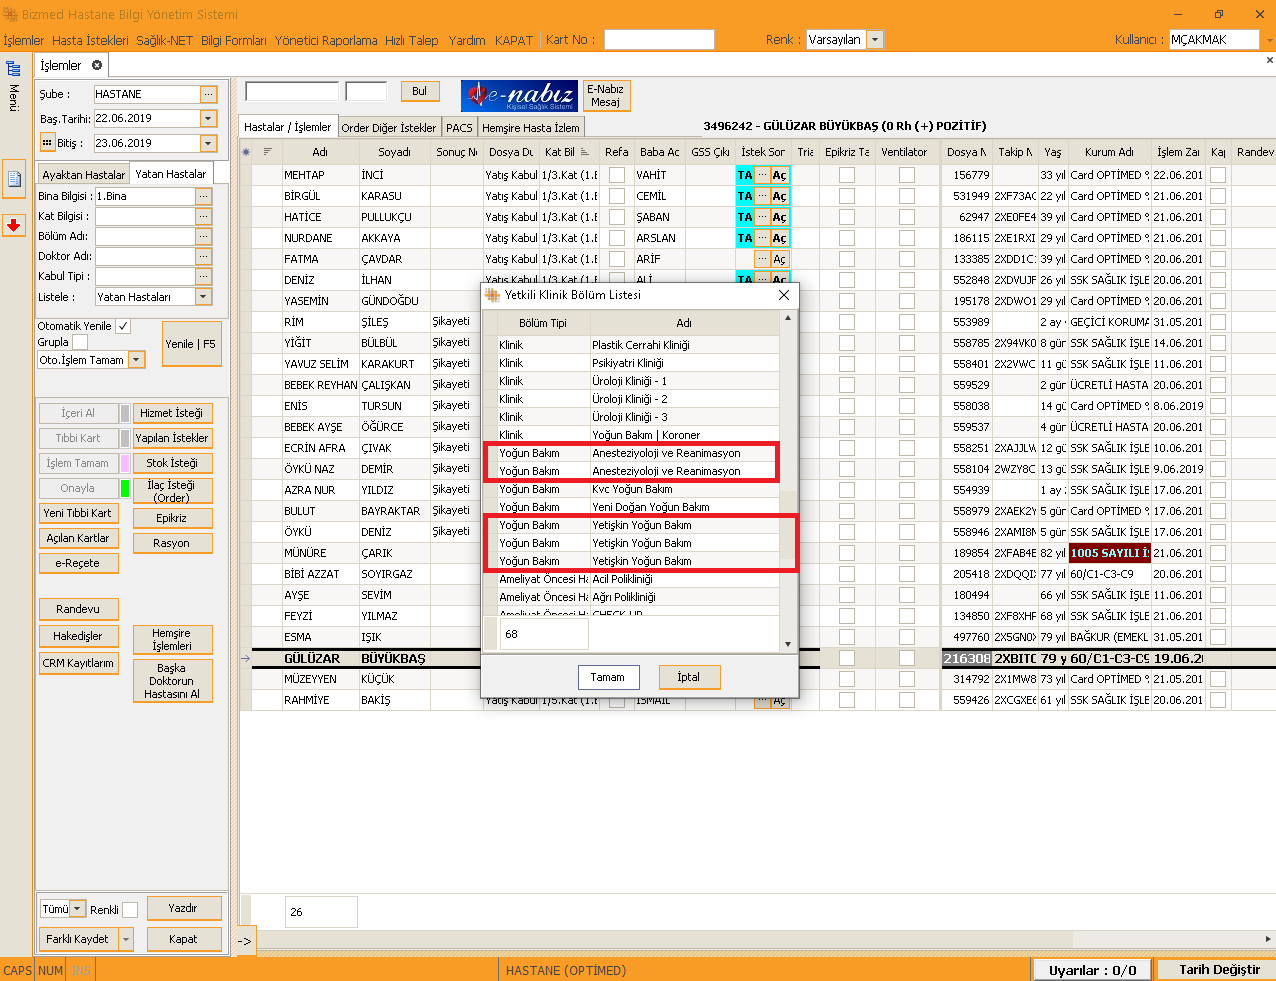
Task: Click the e-Nabız logo banner
Action: 519,96
